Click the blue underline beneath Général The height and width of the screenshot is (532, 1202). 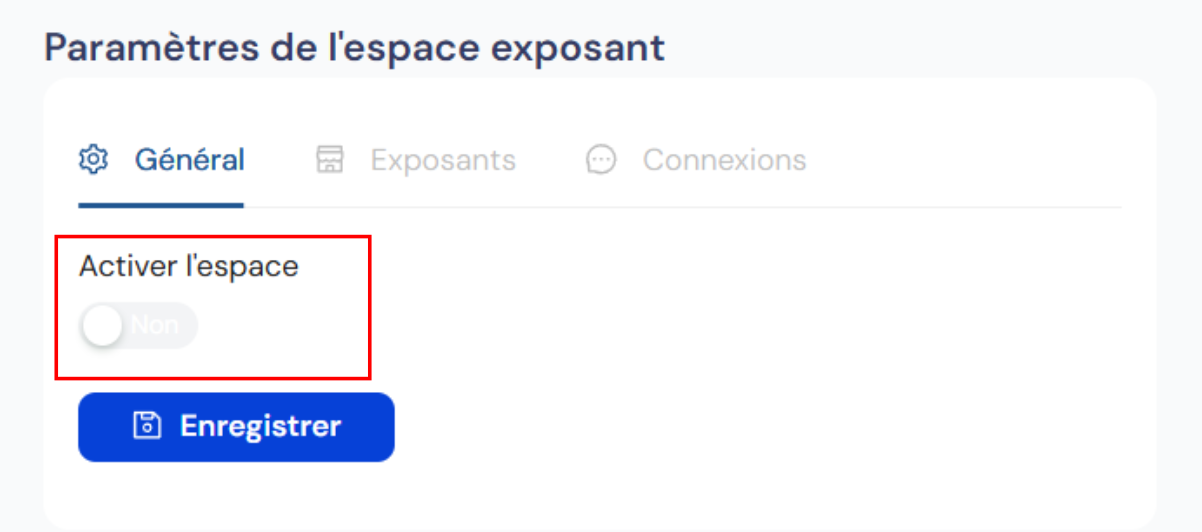click(x=161, y=205)
